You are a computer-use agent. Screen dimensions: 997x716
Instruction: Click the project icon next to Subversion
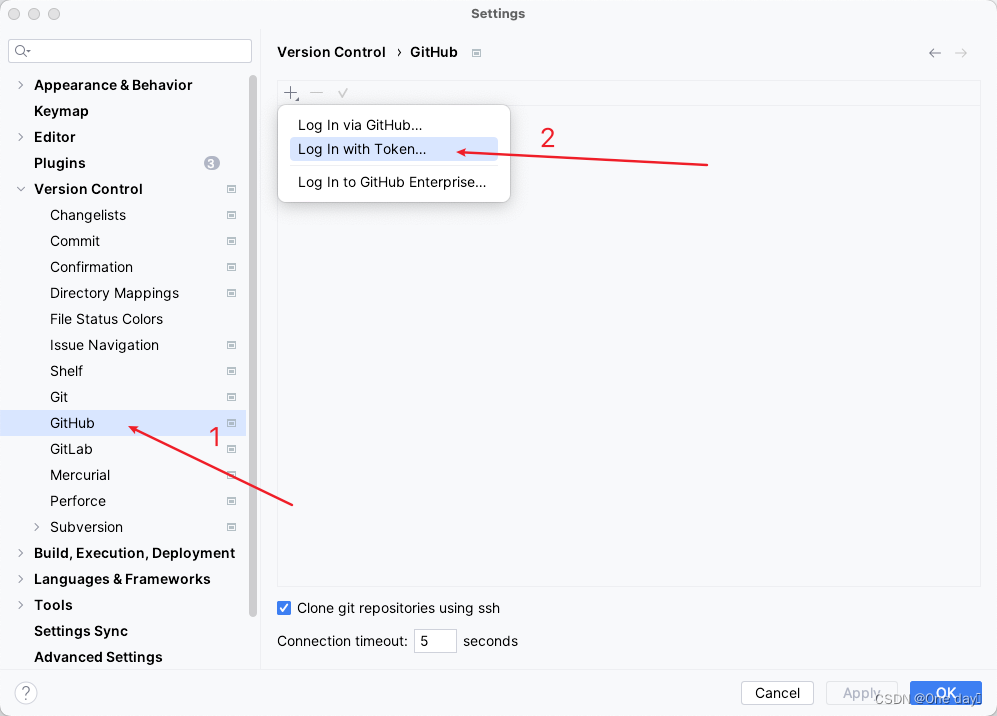coord(231,528)
